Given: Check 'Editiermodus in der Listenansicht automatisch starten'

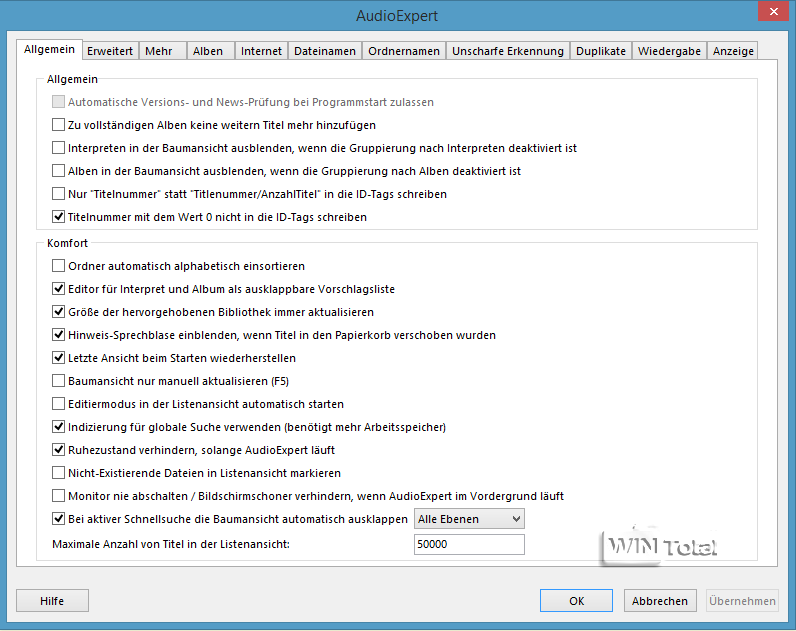Looking at the screenshot, I should [x=58, y=404].
